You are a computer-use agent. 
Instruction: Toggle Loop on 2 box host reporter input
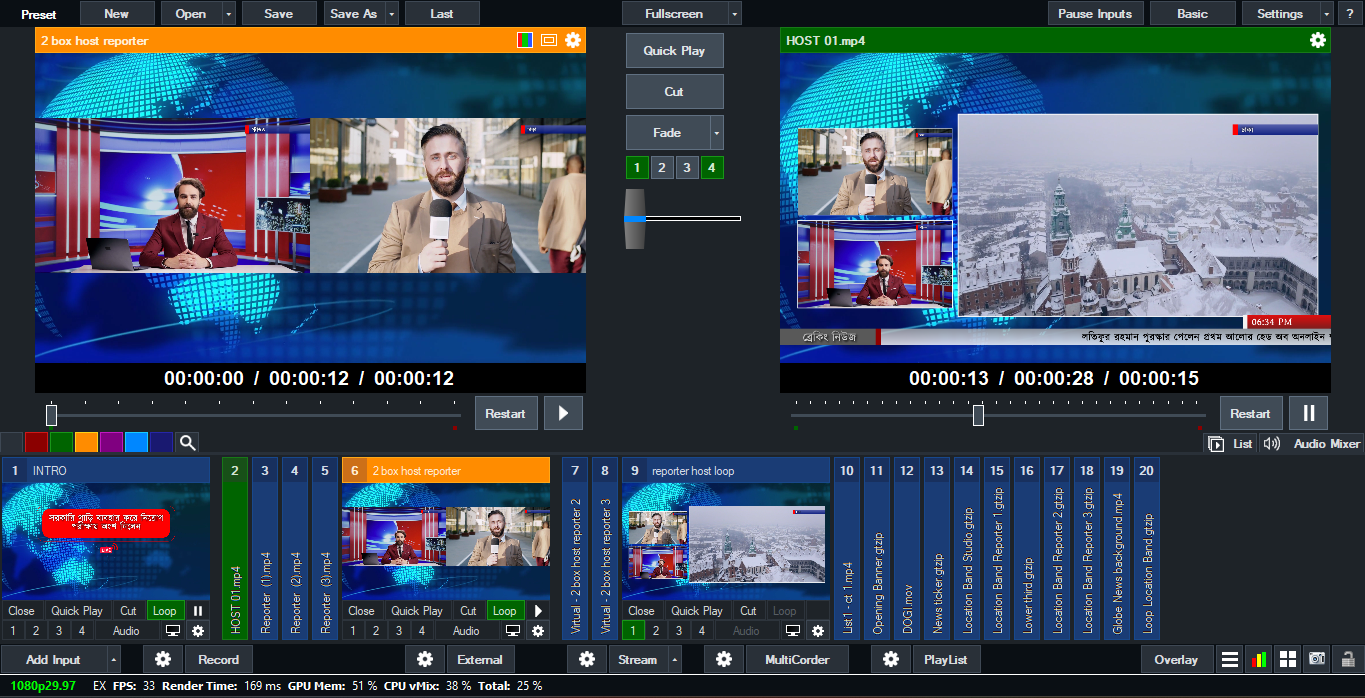point(504,611)
